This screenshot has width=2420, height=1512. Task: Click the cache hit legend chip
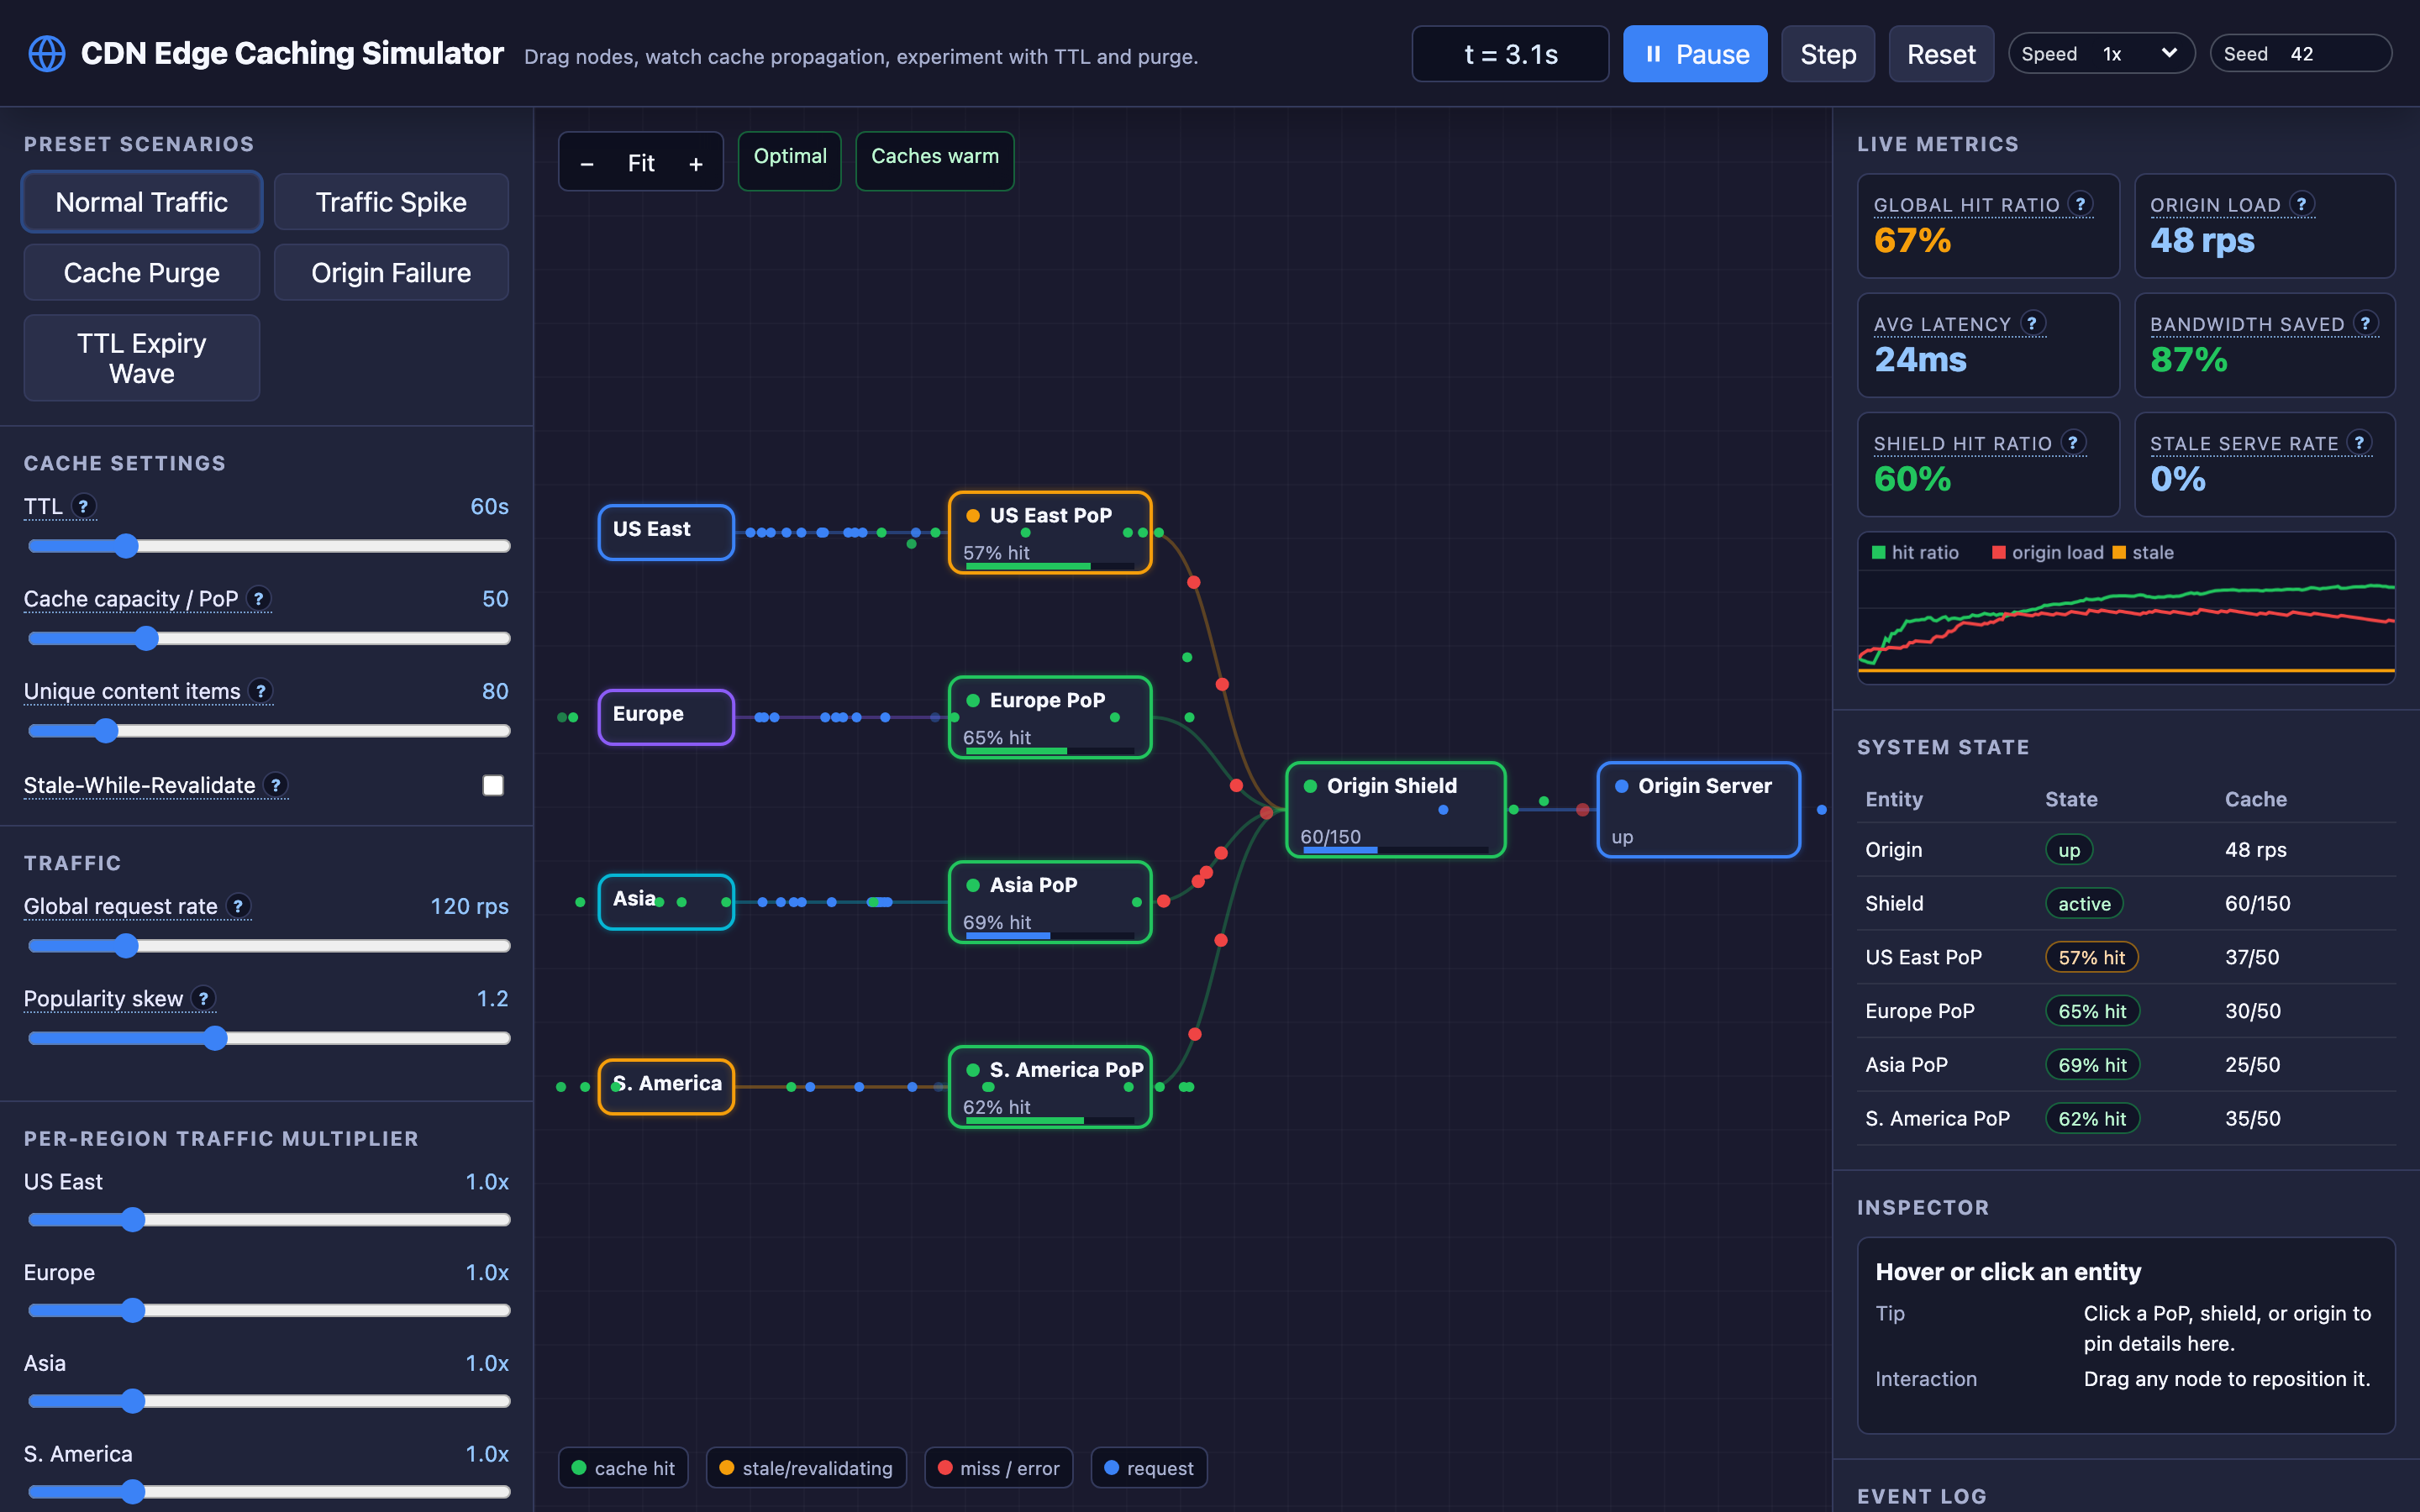(623, 1468)
